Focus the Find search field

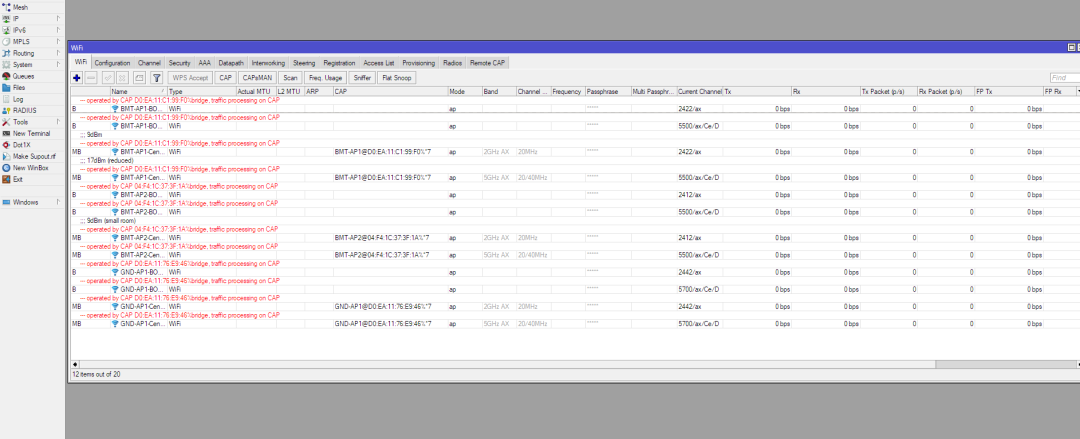tap(1065, 78)
